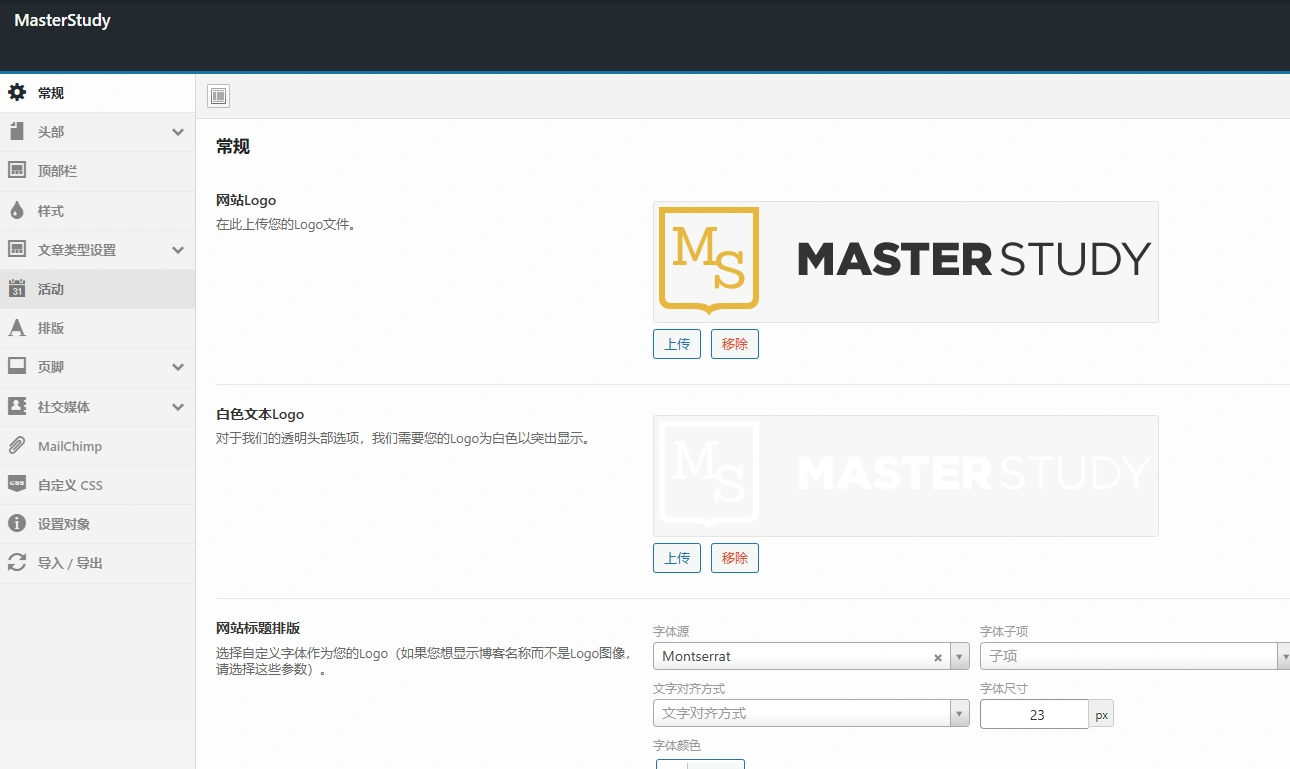Select the 排版 typography icon
The height and width of the screenshot is (769, 1290).
pos(17,327)
